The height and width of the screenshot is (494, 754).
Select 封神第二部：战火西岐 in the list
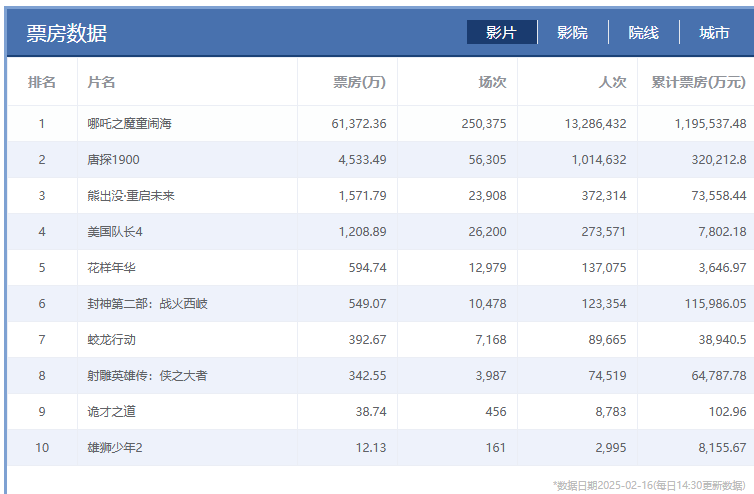[147, 304]
